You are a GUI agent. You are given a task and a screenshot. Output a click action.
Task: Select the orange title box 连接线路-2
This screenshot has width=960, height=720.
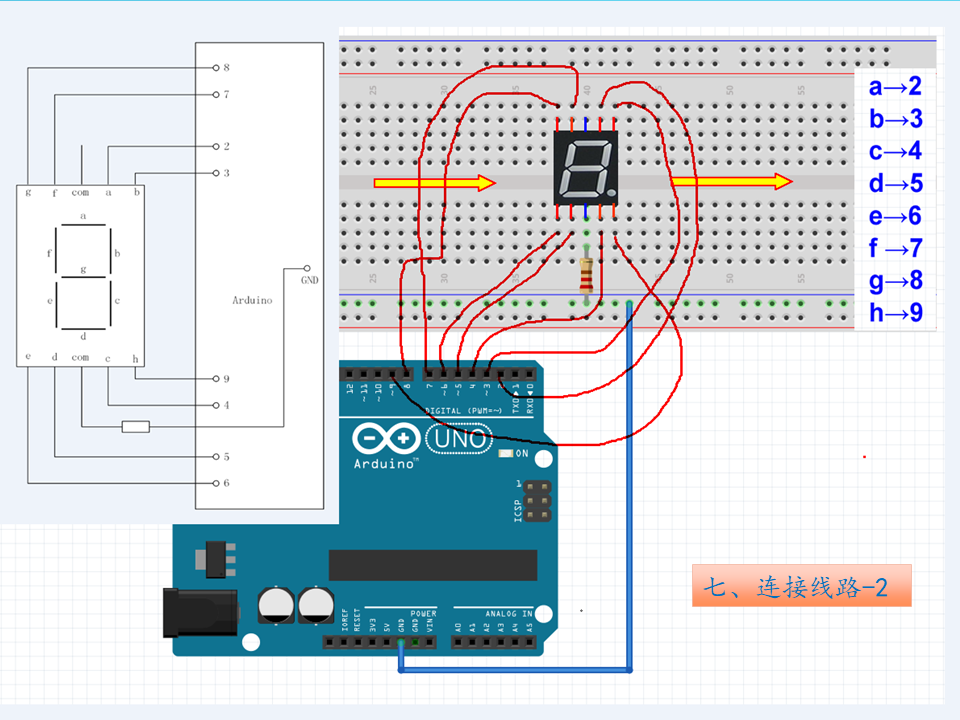pos(801,587)
